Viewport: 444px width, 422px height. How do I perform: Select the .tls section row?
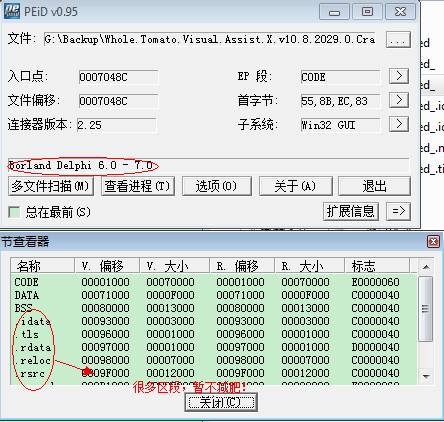pos(213,334)
